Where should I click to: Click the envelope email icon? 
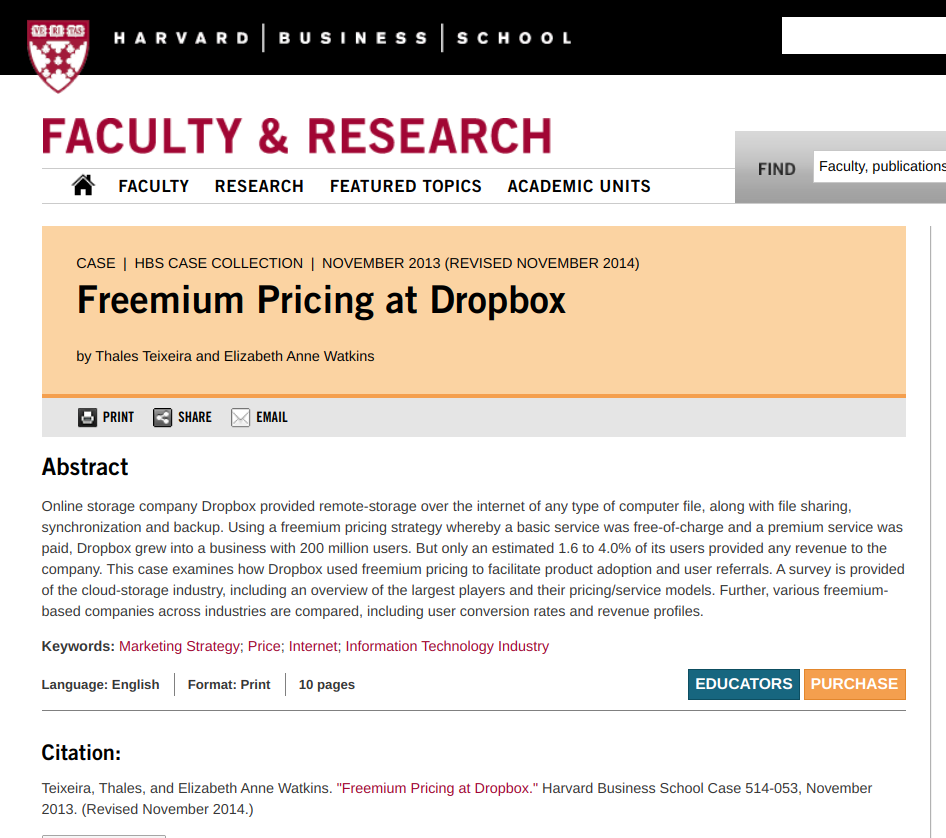[x=240, y=417]
